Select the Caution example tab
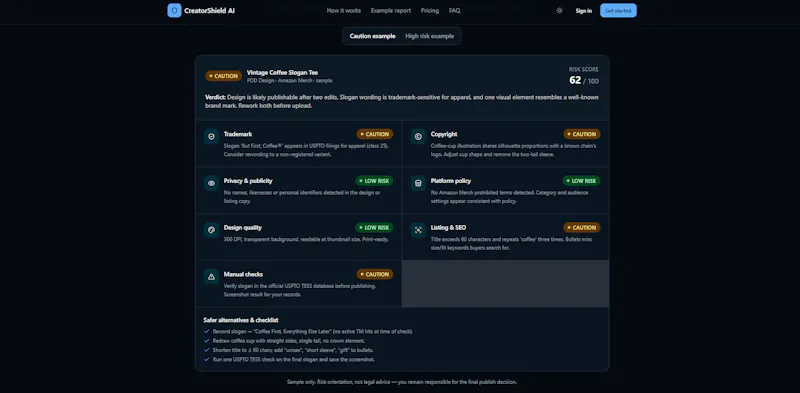This screenshot has height=393, width=800. tap(372, 36)
